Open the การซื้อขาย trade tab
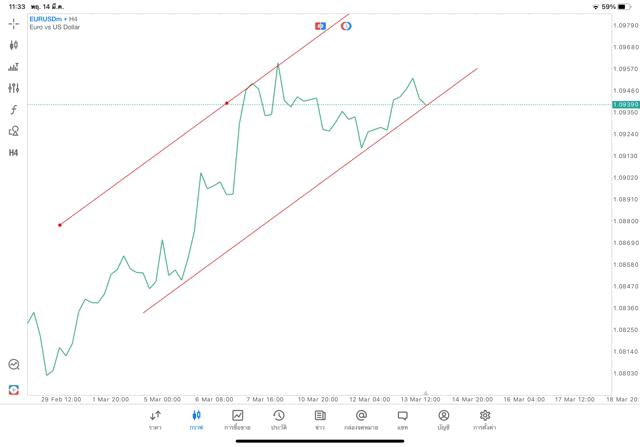 [237, 419]
